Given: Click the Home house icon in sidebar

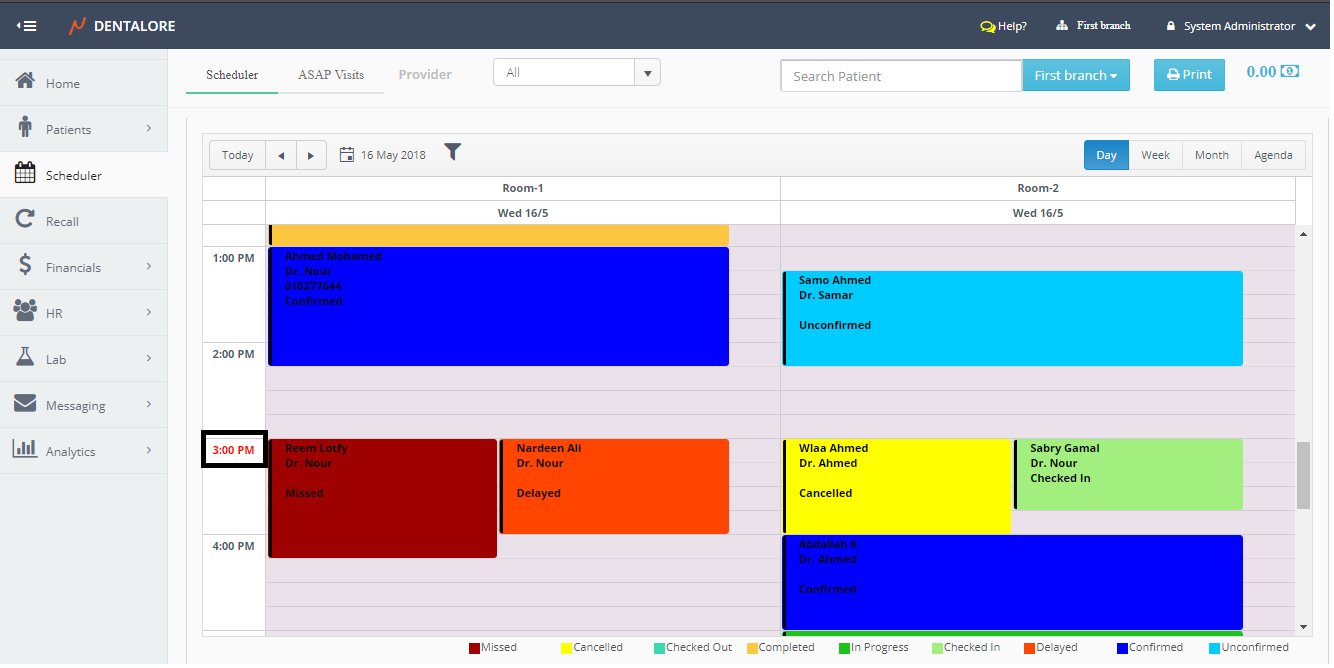Looking at the screenshot, I should coord(26,82).
